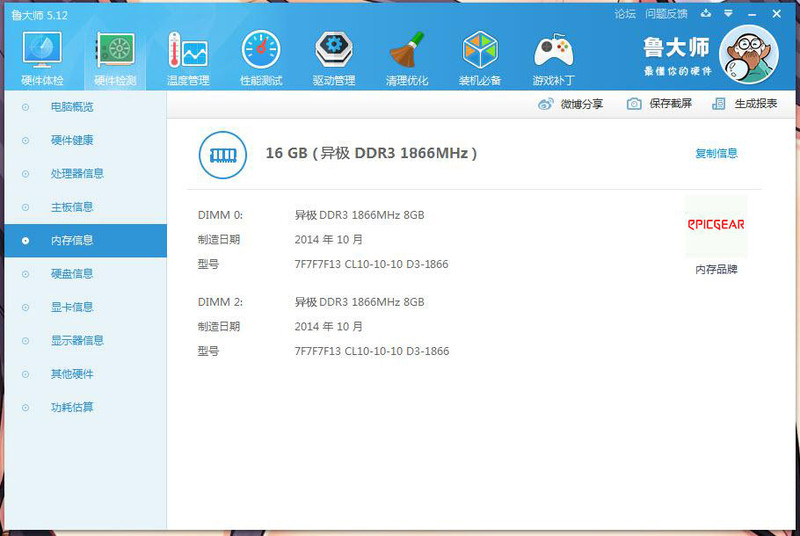This screenshot has width=800, height=536.
Task: Click the DIMM 2: label
Action: [x=220, y=302]
